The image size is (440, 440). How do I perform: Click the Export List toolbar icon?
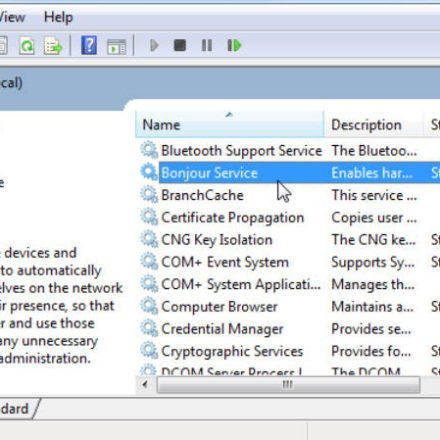point(53,46)
